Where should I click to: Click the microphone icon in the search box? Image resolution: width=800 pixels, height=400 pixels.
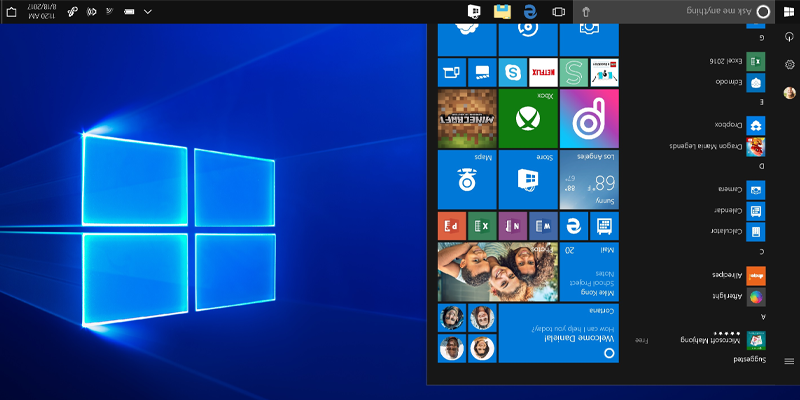tap(586, 12)
